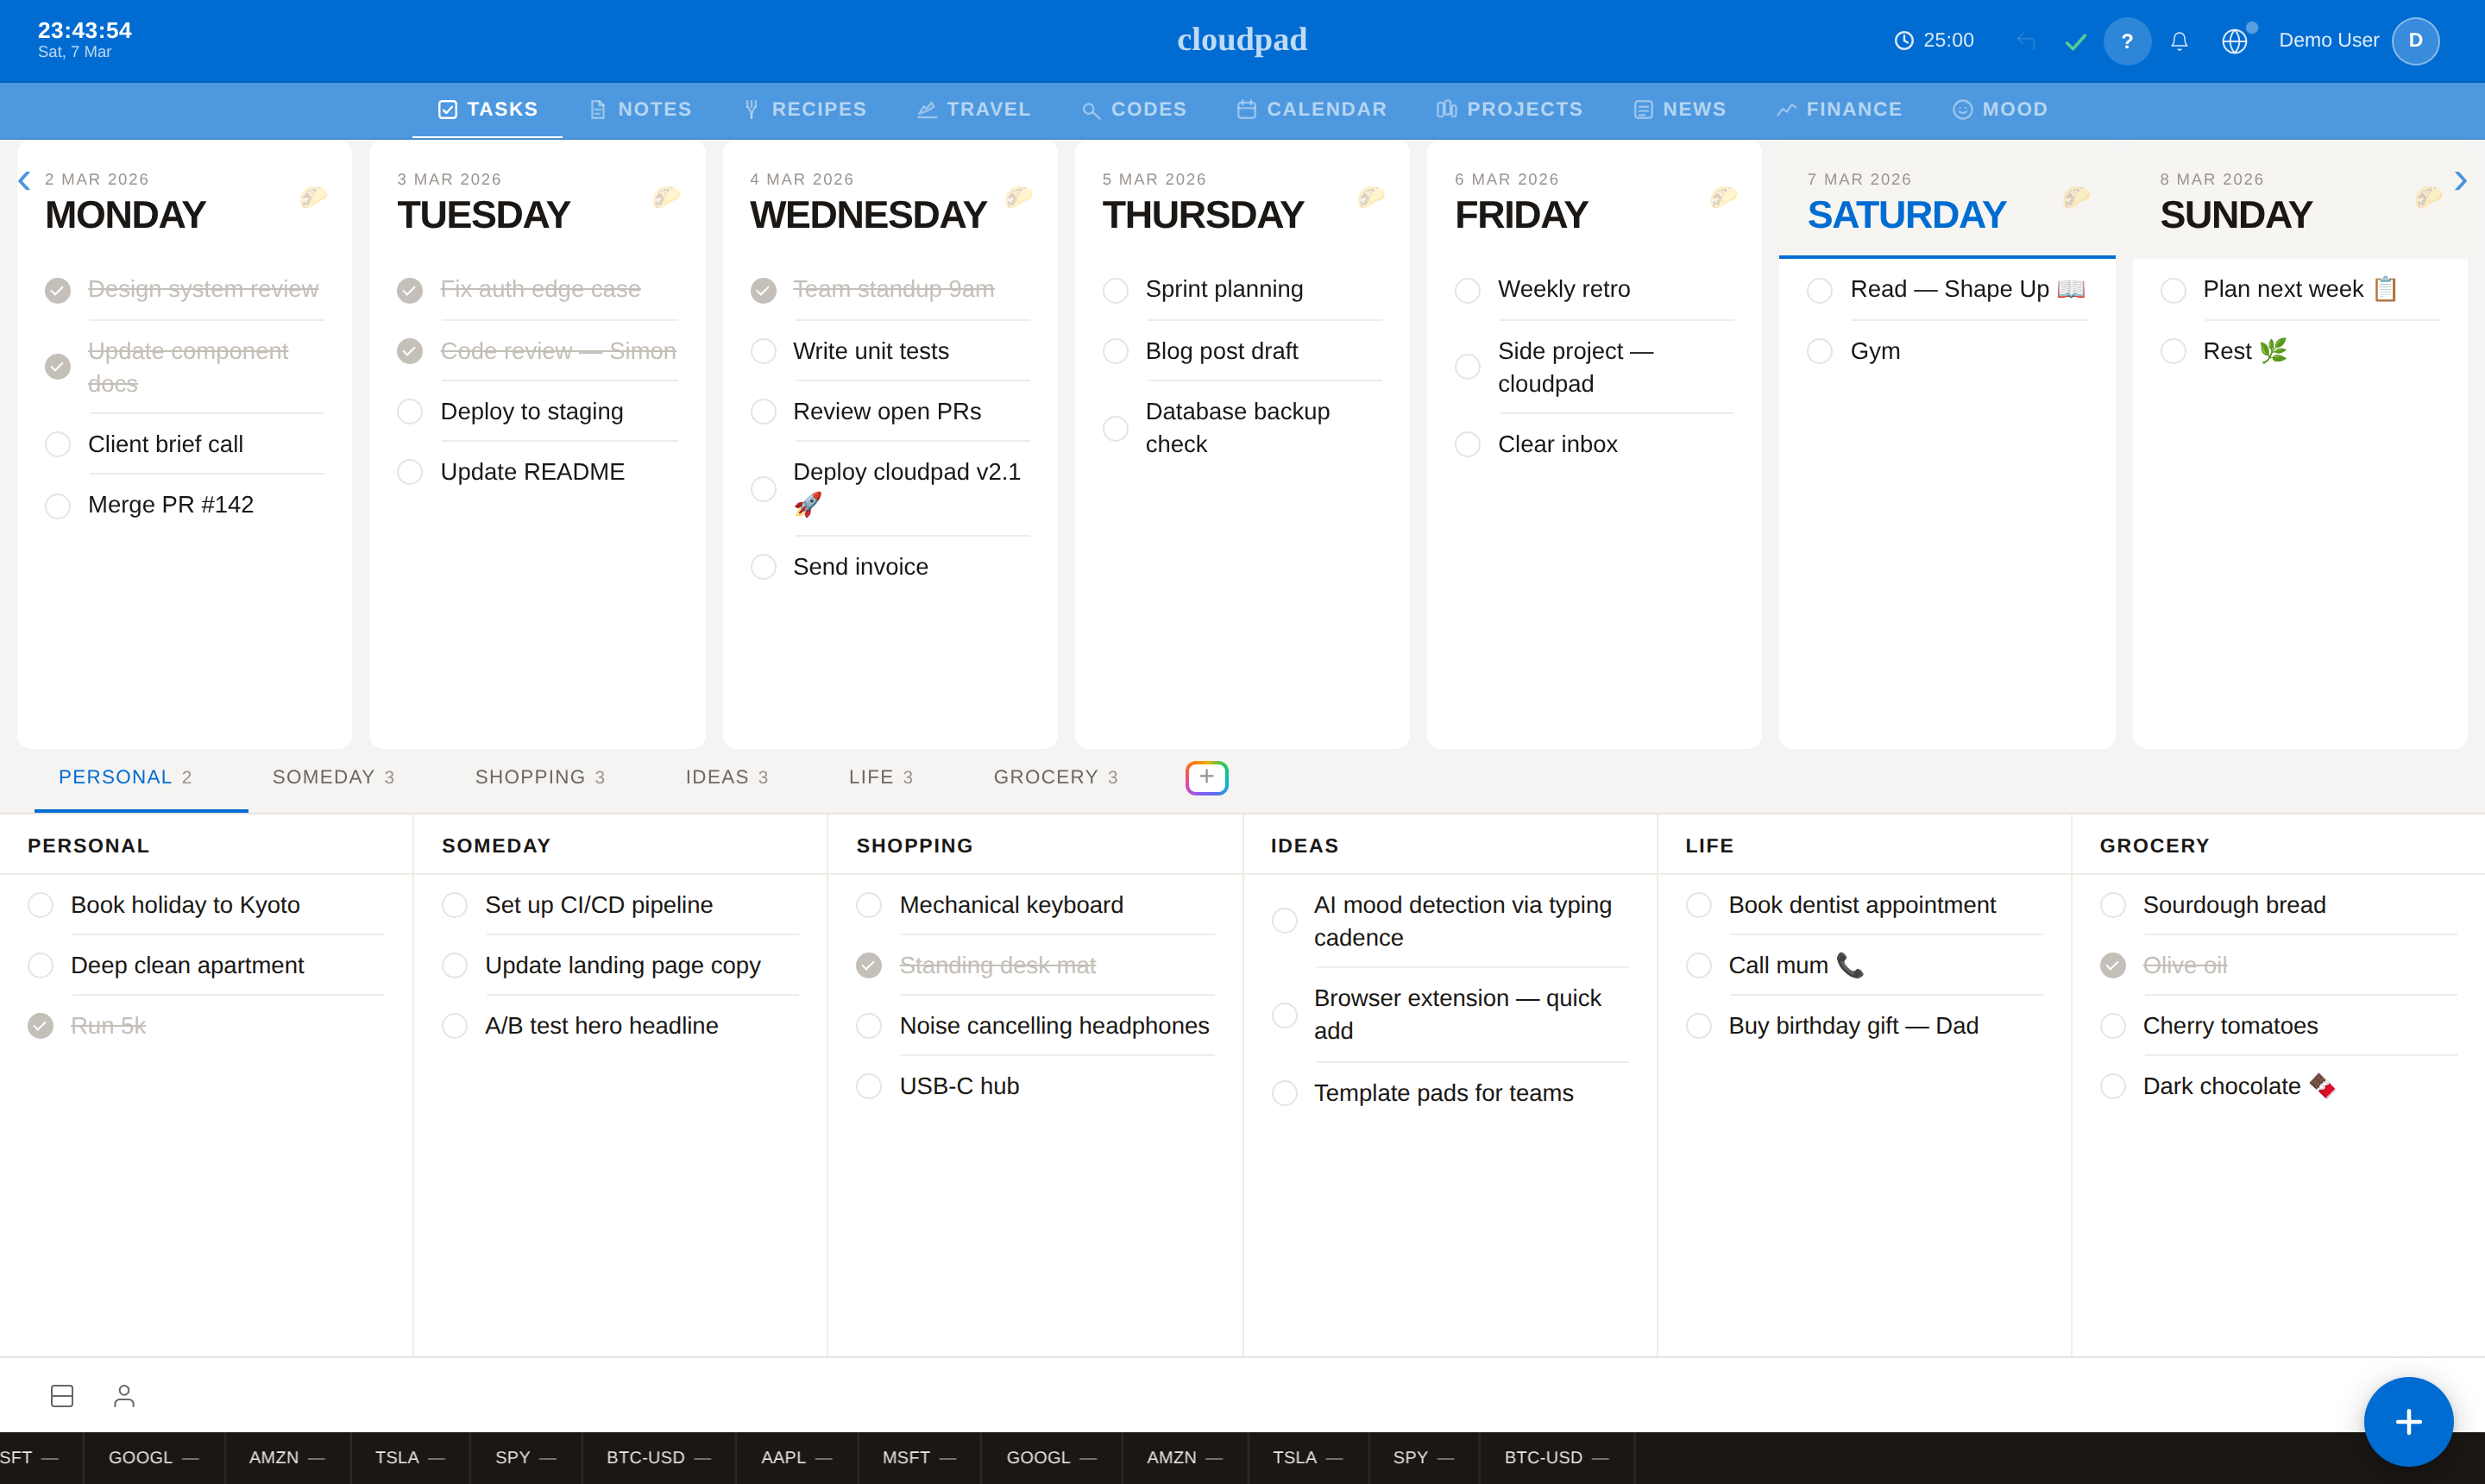Viewport: 2485px width, 1484px height.
Task: Click the taco icon on Monday card
Action: [x=313, y=197]
